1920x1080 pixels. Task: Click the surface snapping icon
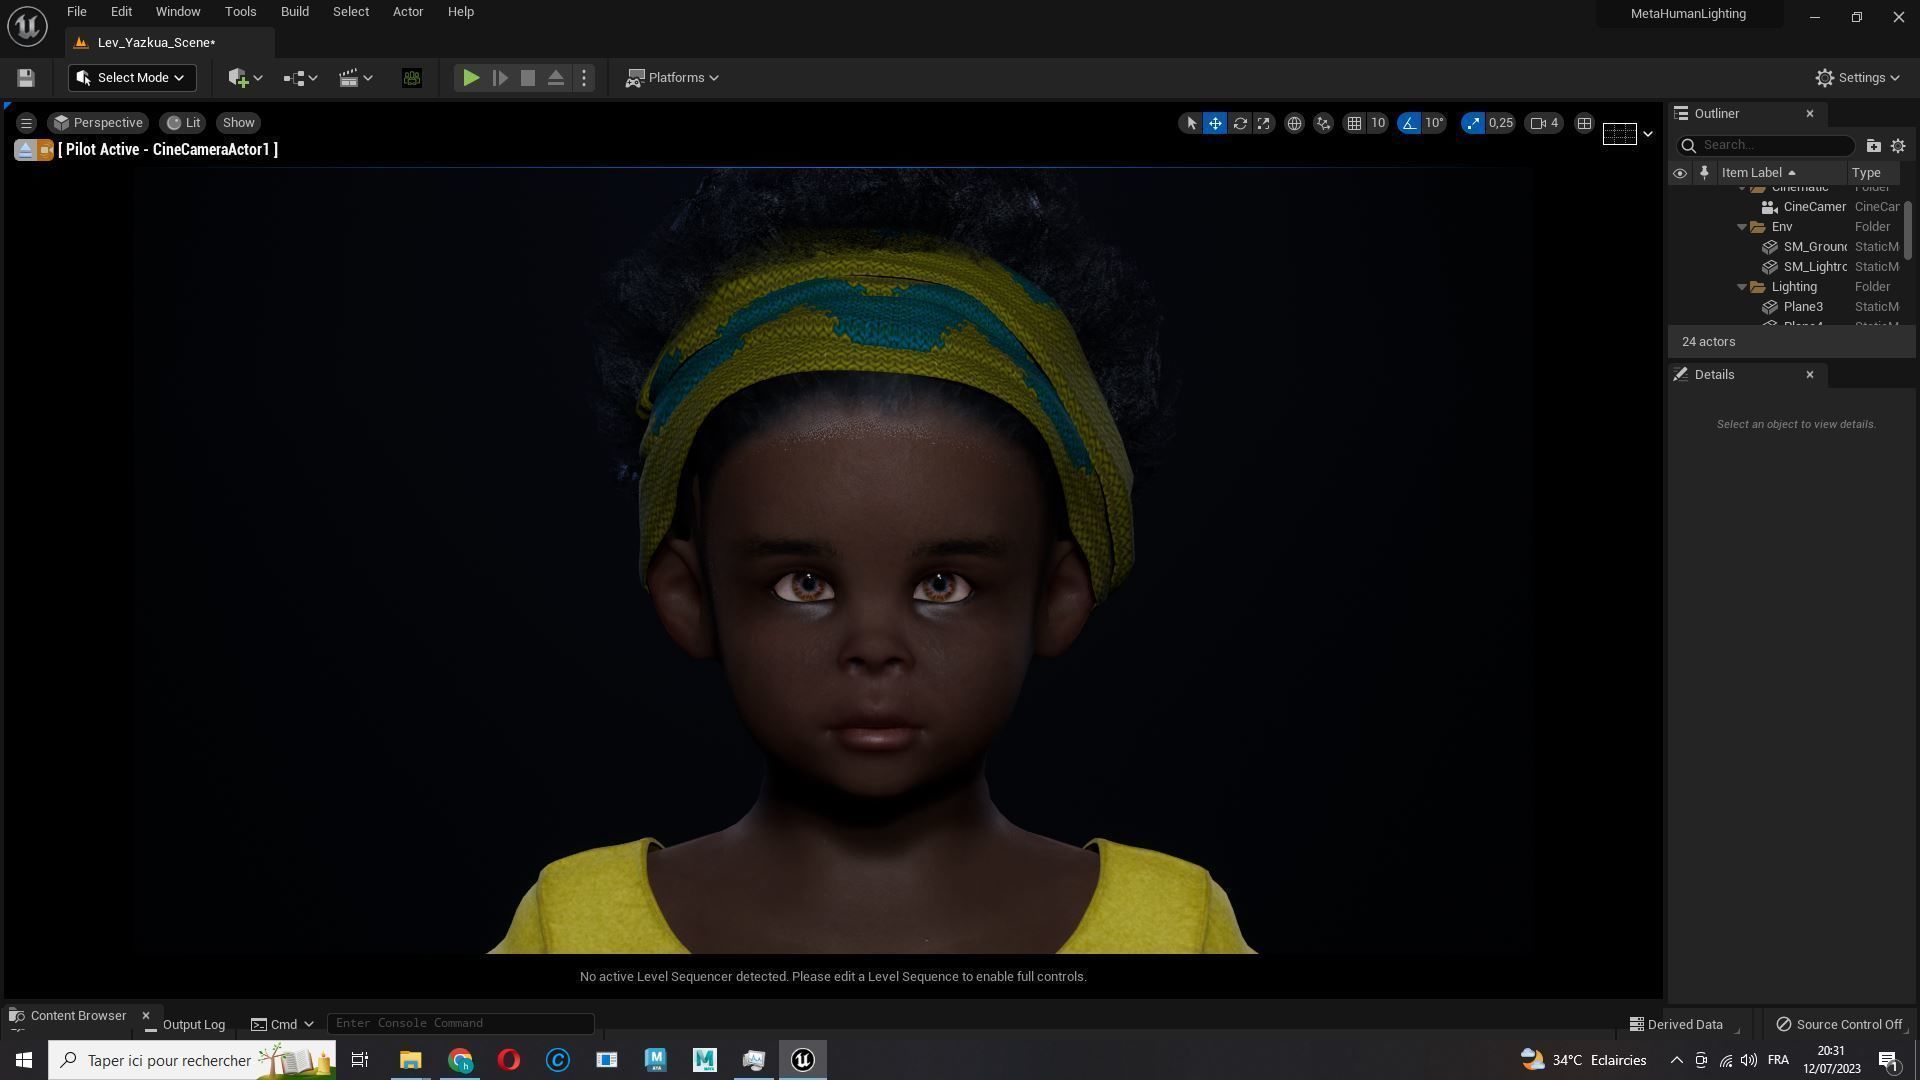tap(1323, 123)
